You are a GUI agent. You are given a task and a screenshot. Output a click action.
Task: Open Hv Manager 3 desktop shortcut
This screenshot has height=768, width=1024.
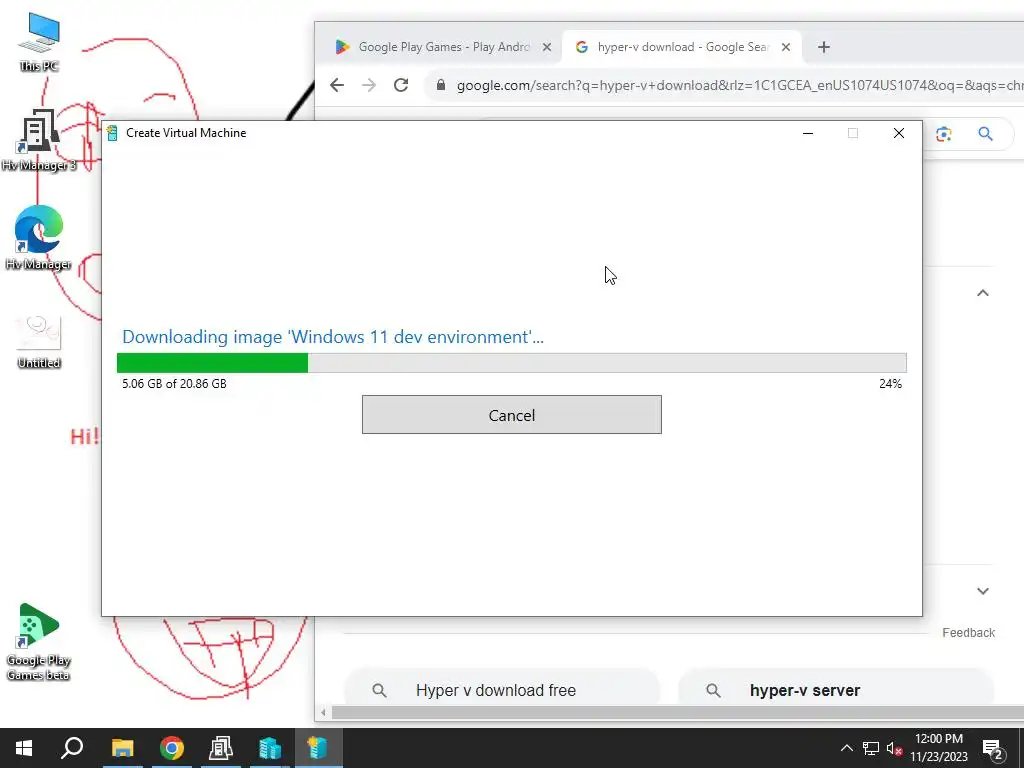pos(39,140)
